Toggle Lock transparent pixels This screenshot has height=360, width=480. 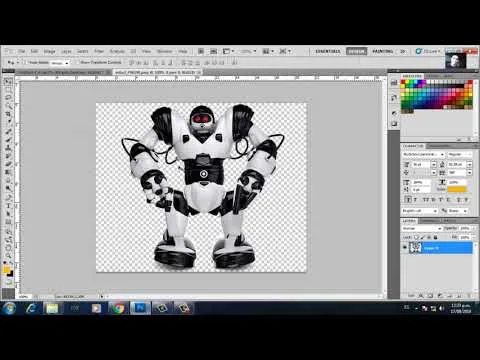[x=416, y=237]
